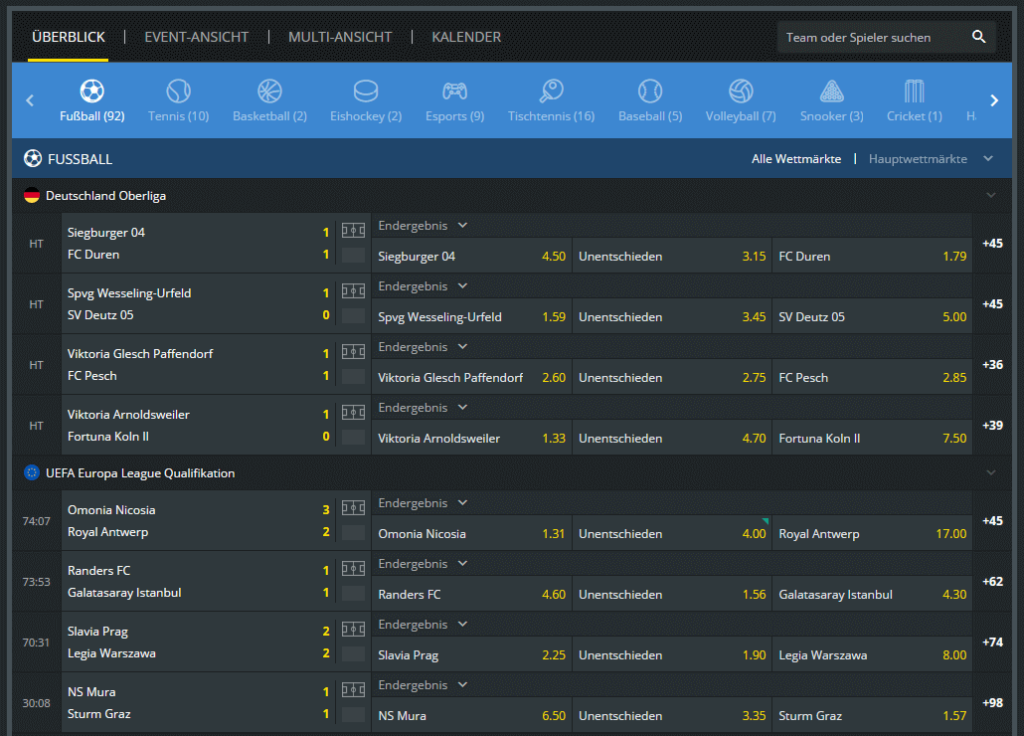Open Endergebnis dropdown for Spvg Wesseling-Urfeld match
The width and height of the screenshot is (1024, 736).
[423, 286]
